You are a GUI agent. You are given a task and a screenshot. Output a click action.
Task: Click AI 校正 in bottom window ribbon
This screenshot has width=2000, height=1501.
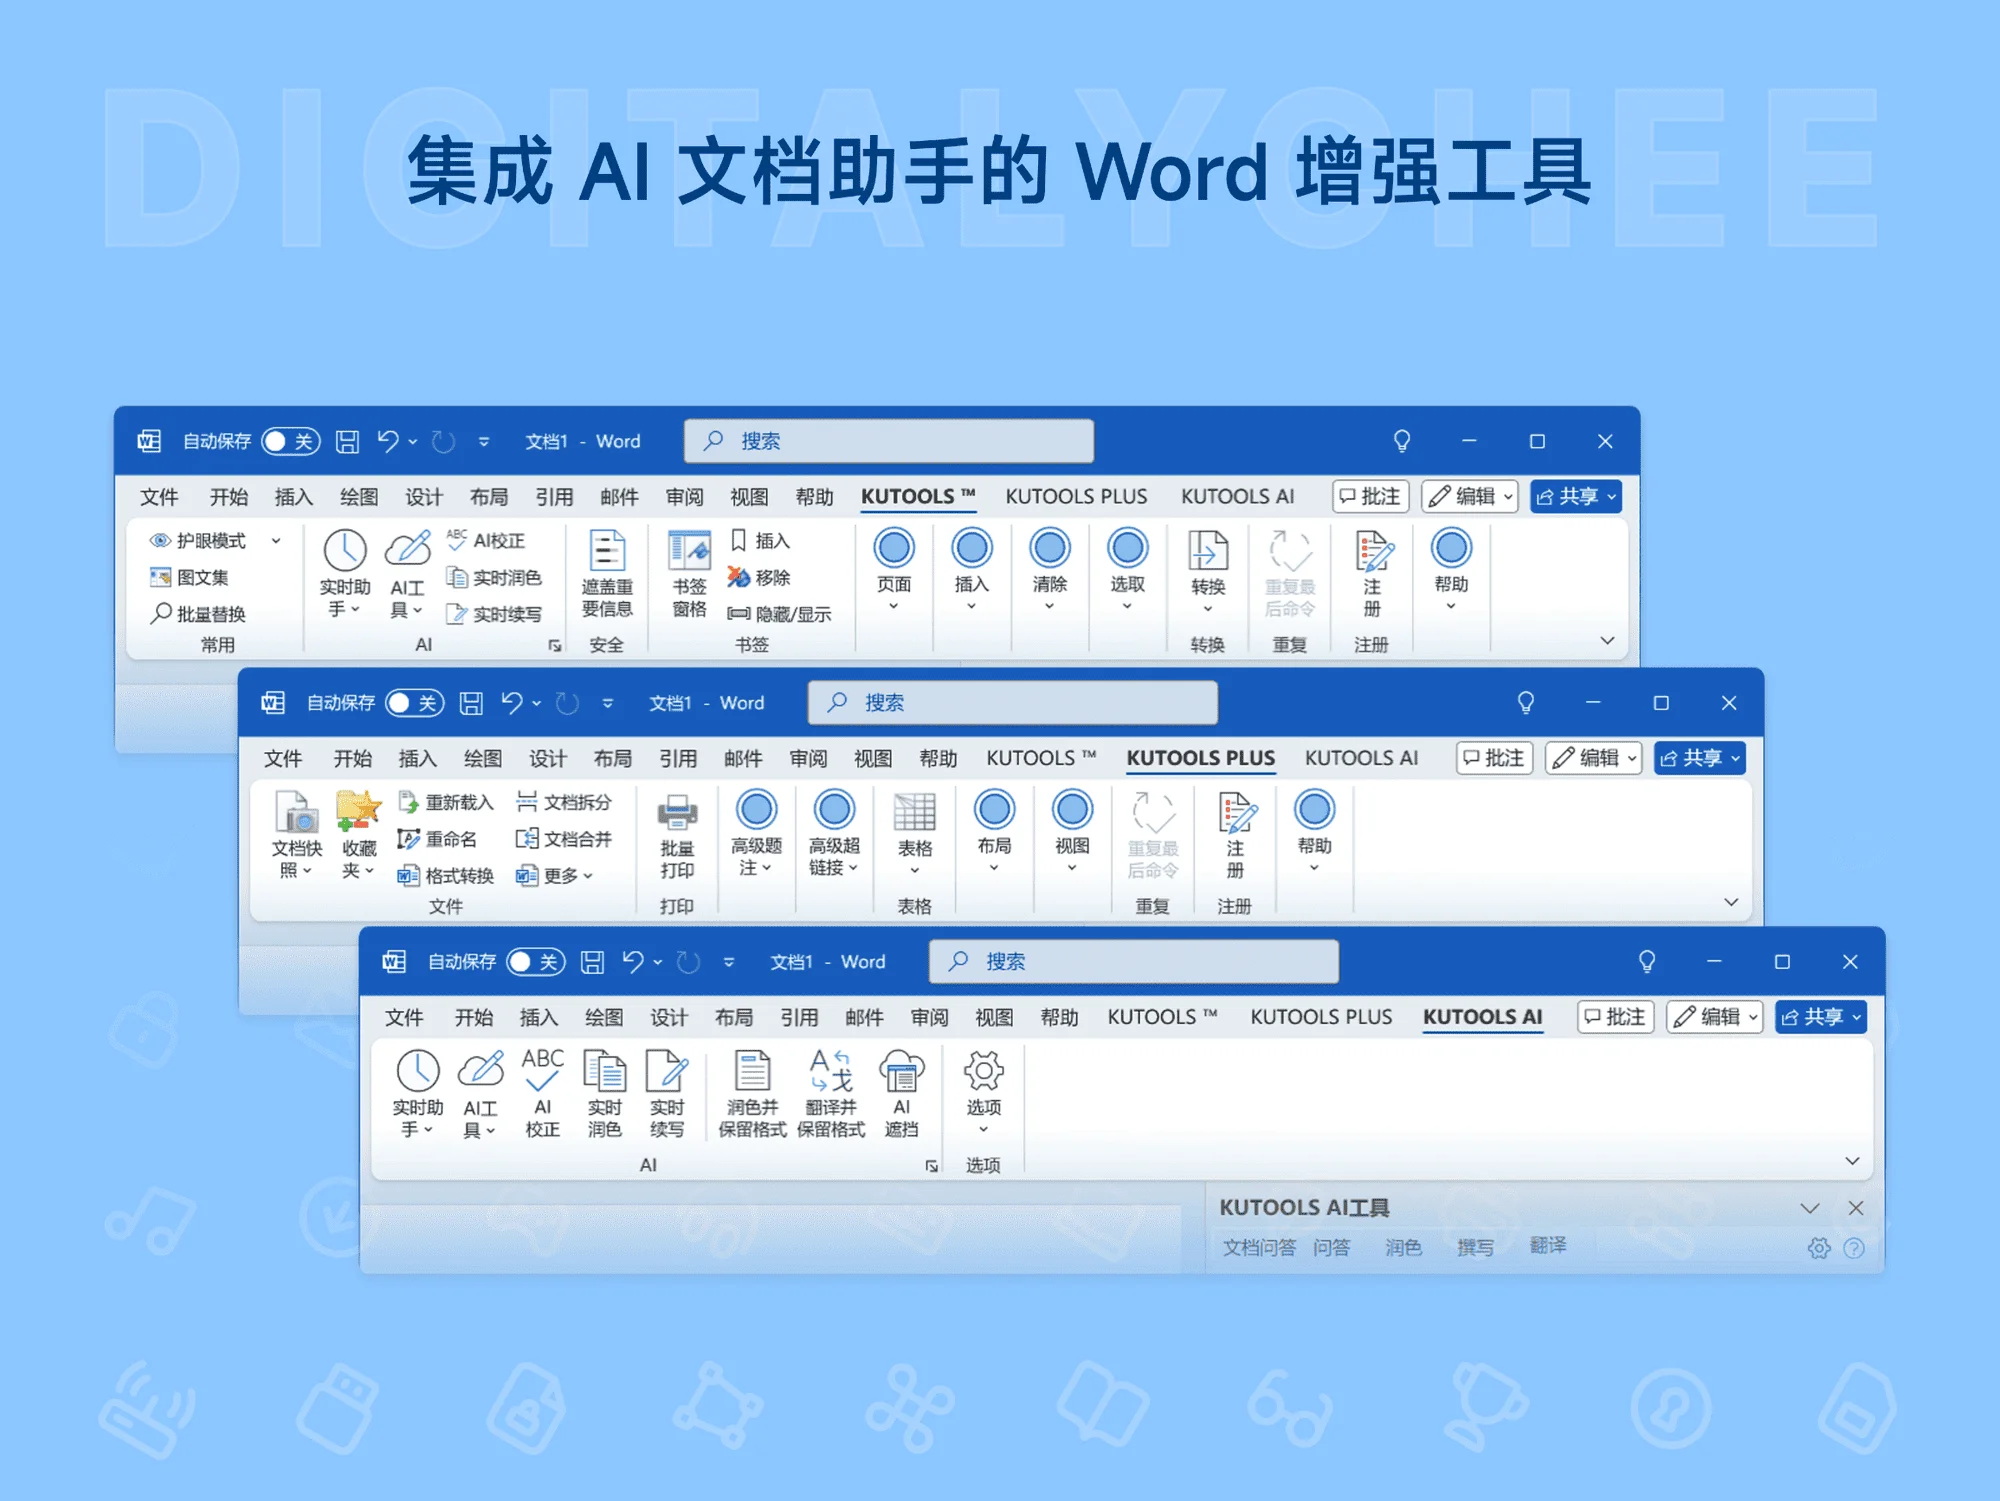click(x=543, y=1093)
